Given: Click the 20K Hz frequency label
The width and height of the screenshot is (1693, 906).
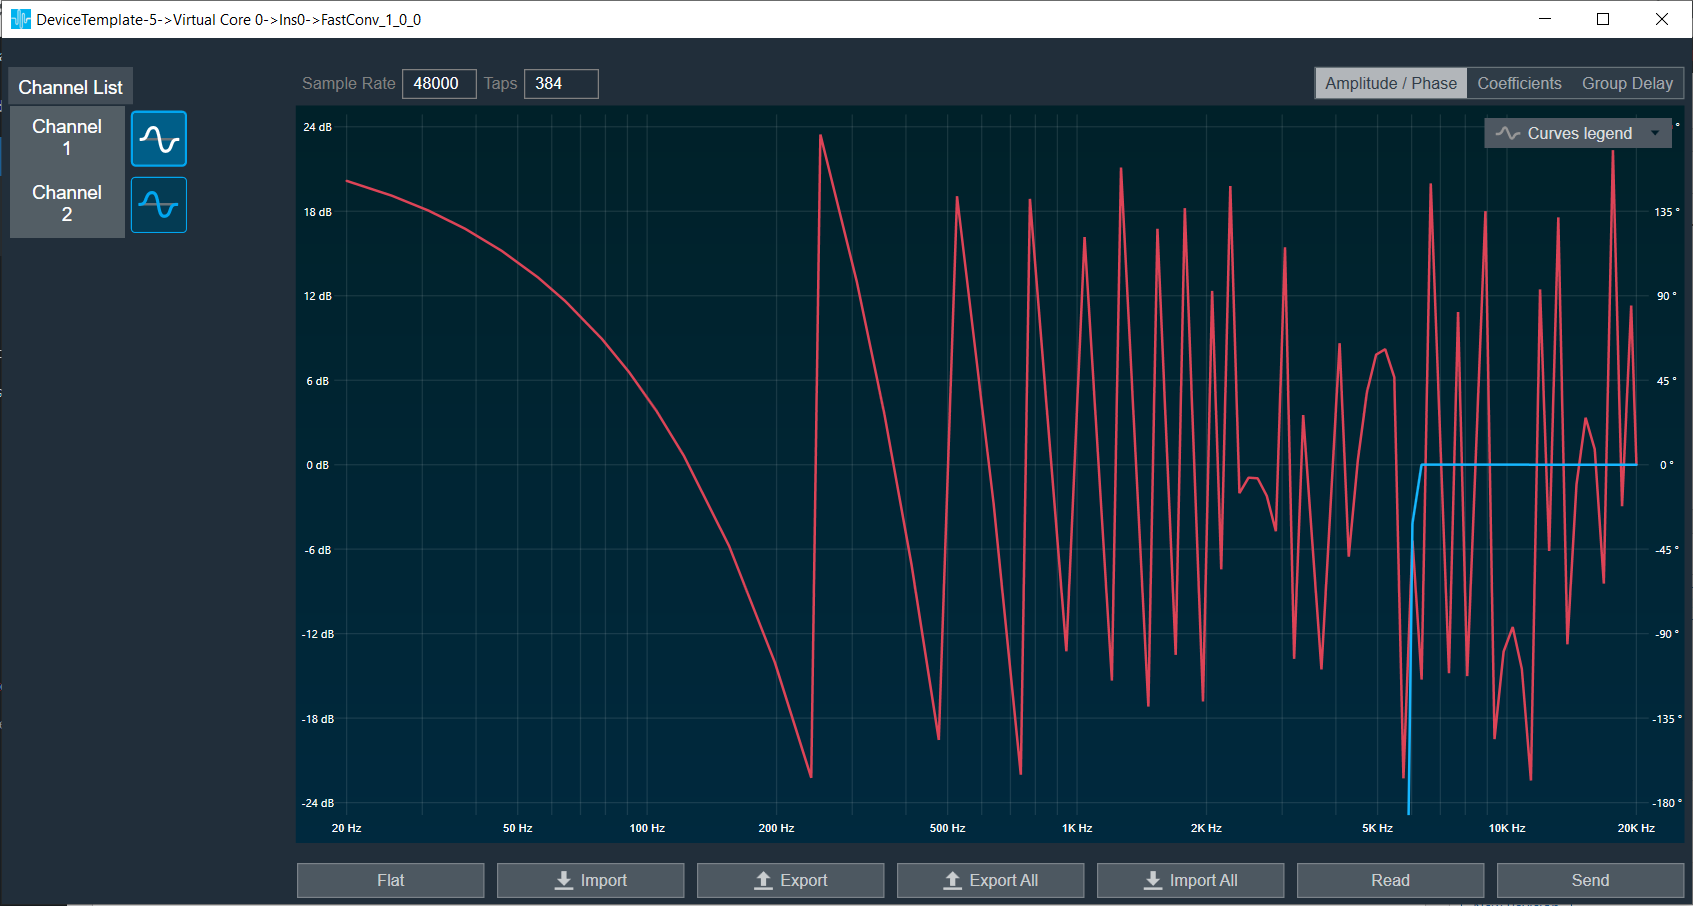Looking at the screenshot, I should point(1636,828).
